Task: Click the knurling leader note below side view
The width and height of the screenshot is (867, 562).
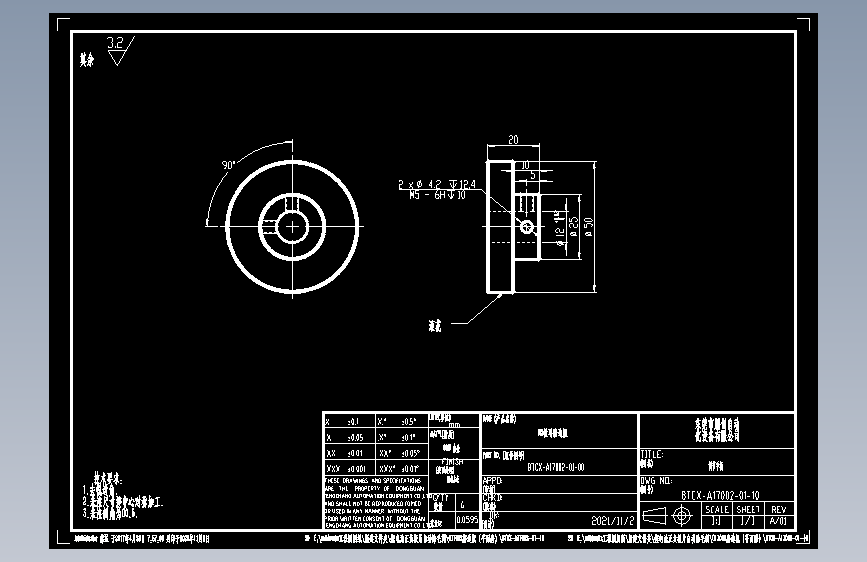Action: 435,326
